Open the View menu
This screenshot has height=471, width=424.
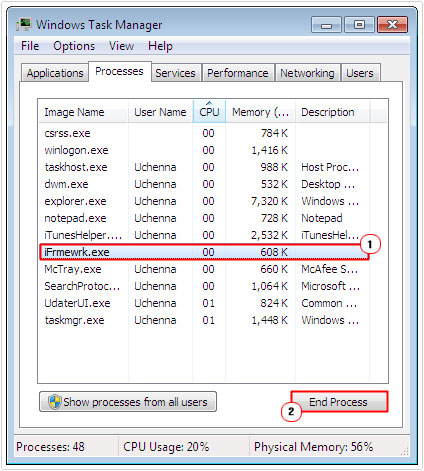point(121,46)
